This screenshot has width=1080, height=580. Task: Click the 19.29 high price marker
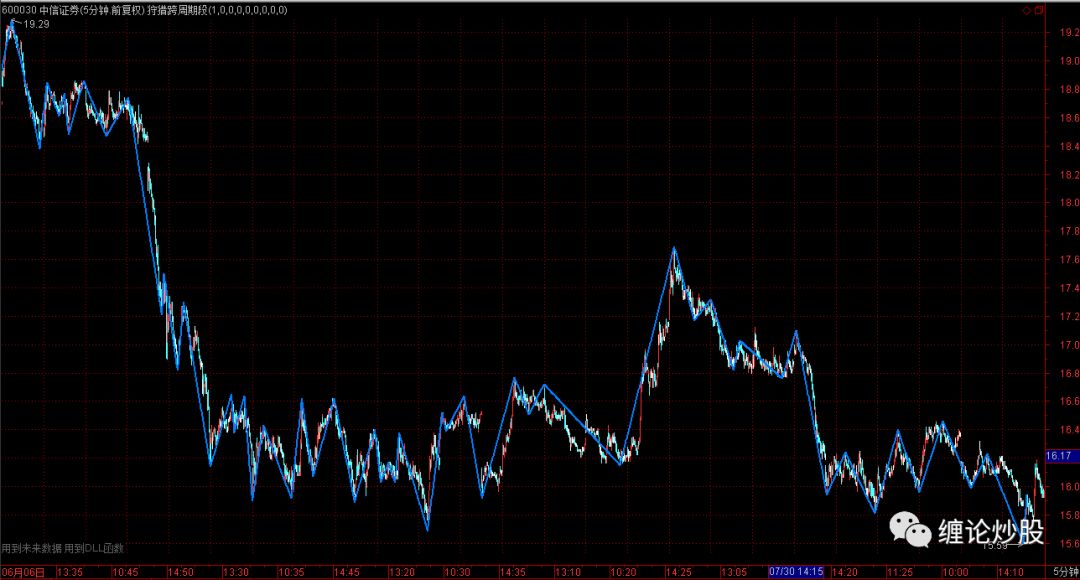34,23
